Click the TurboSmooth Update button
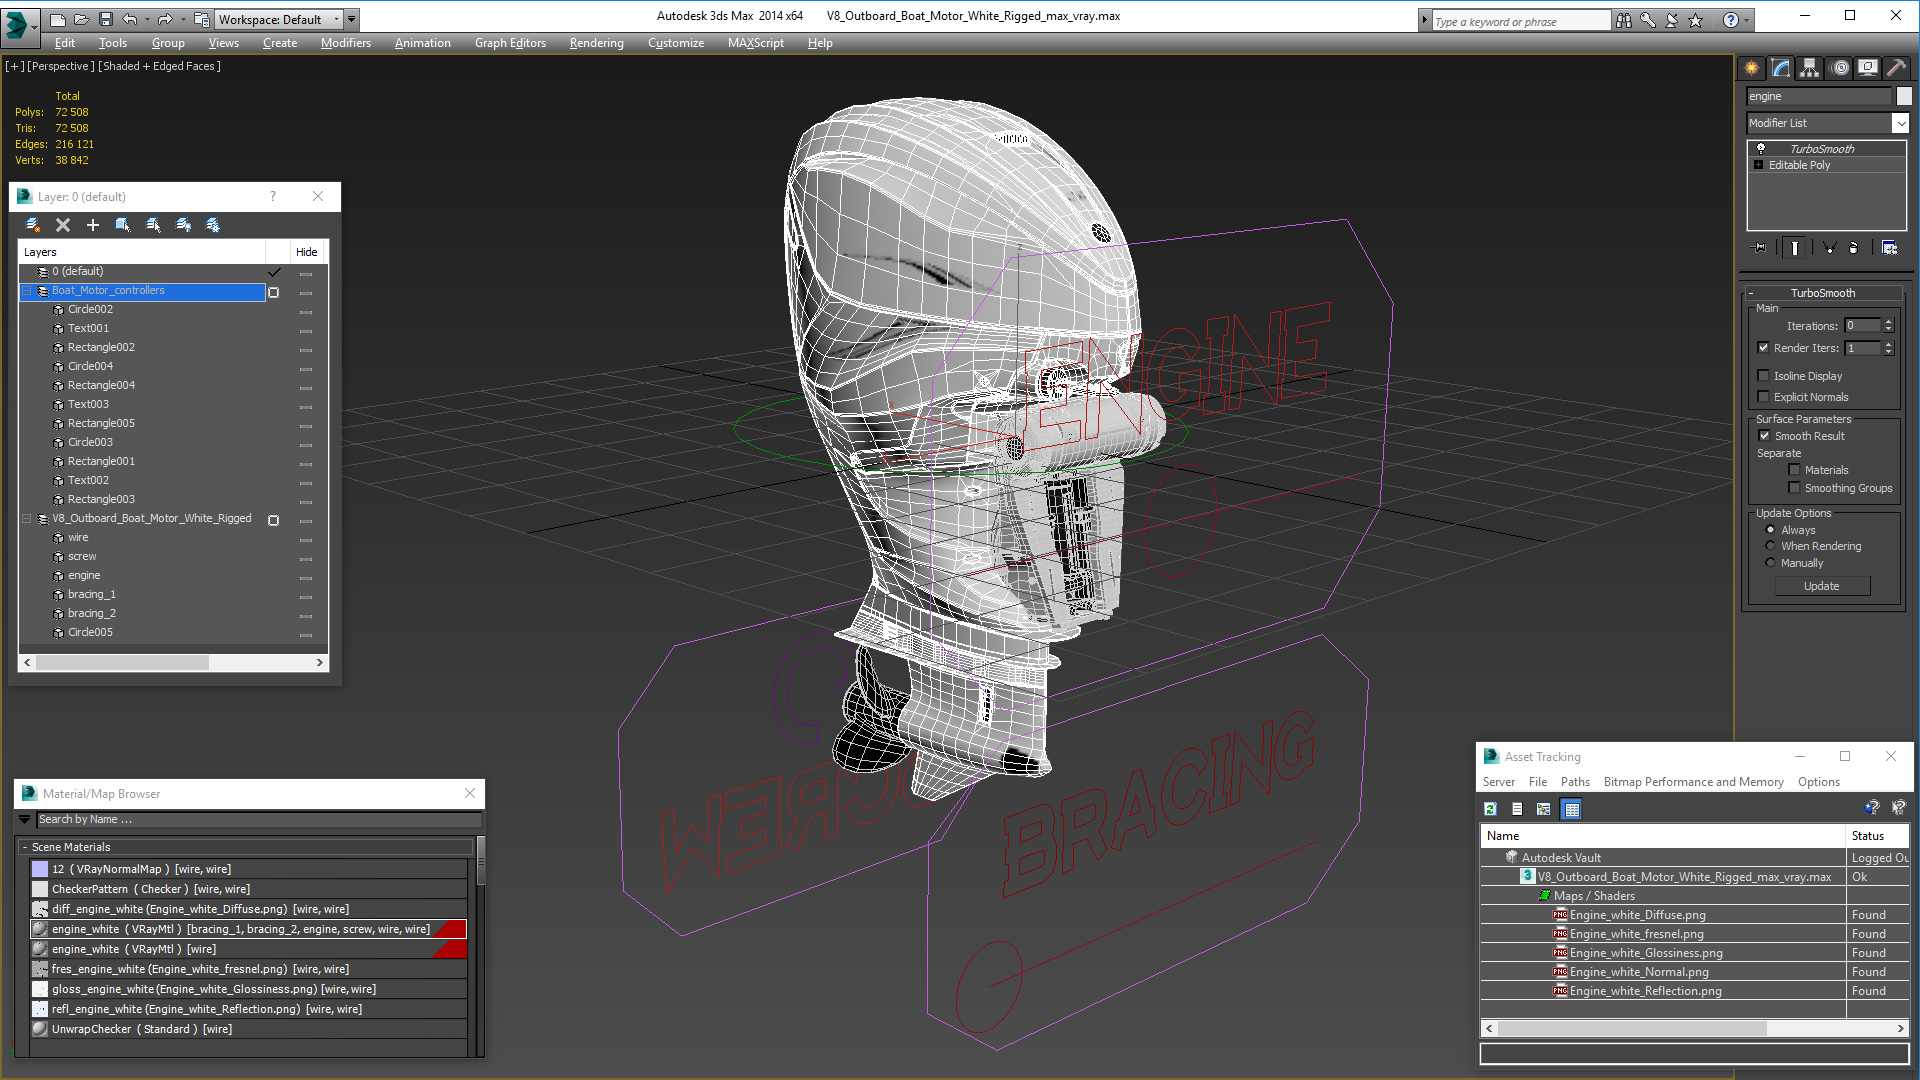The image size is (1920, 1080). tap(1821, 586)
